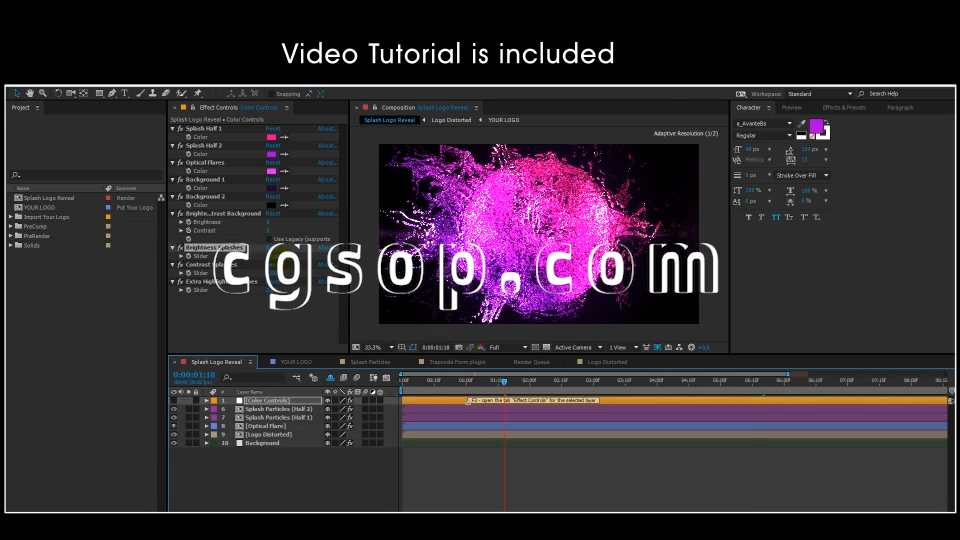Reset the Splash Half 1 effect
Viewport: 960px width, 540px height.
pos(272,129)
